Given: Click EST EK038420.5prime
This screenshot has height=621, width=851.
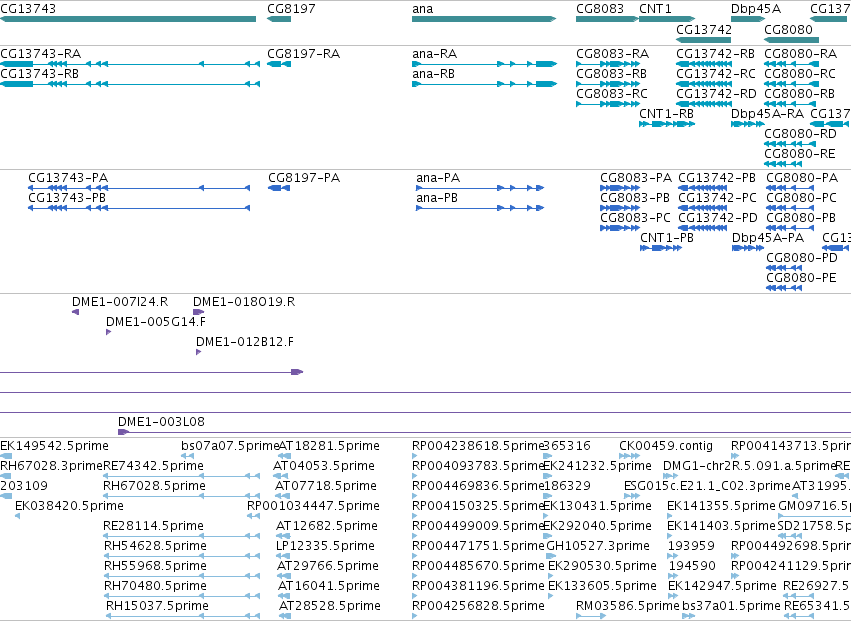Looking at the screenshot, I should click(17, 516).
